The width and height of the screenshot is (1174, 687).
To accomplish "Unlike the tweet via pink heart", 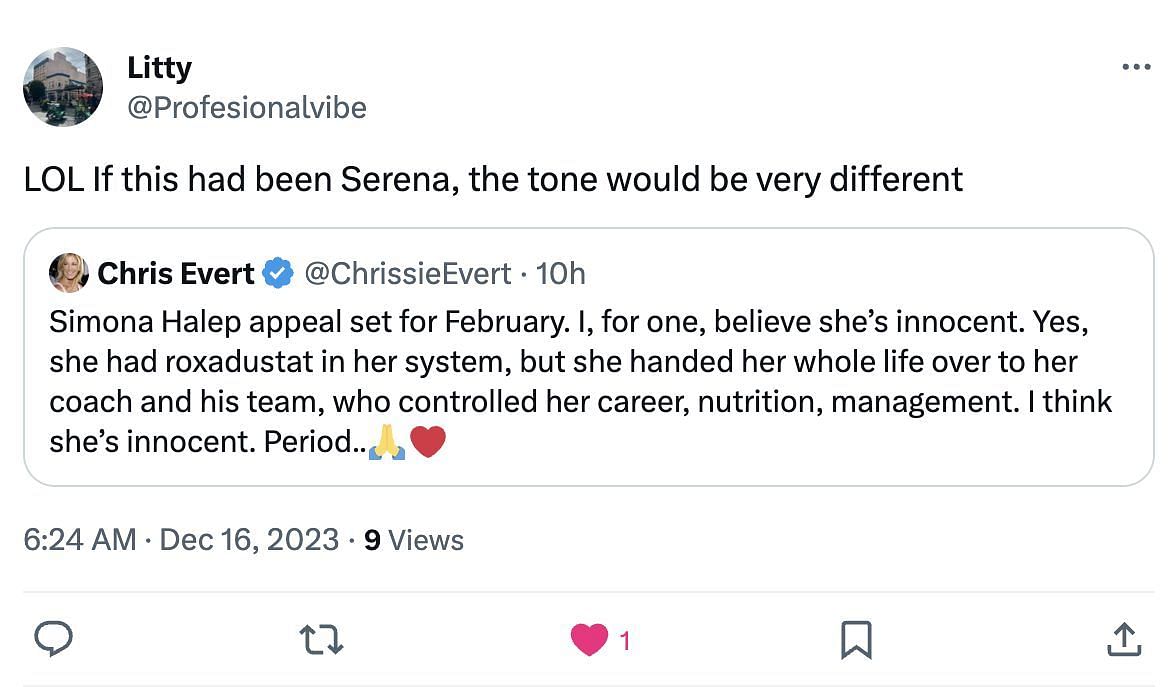I will [589, 640].
